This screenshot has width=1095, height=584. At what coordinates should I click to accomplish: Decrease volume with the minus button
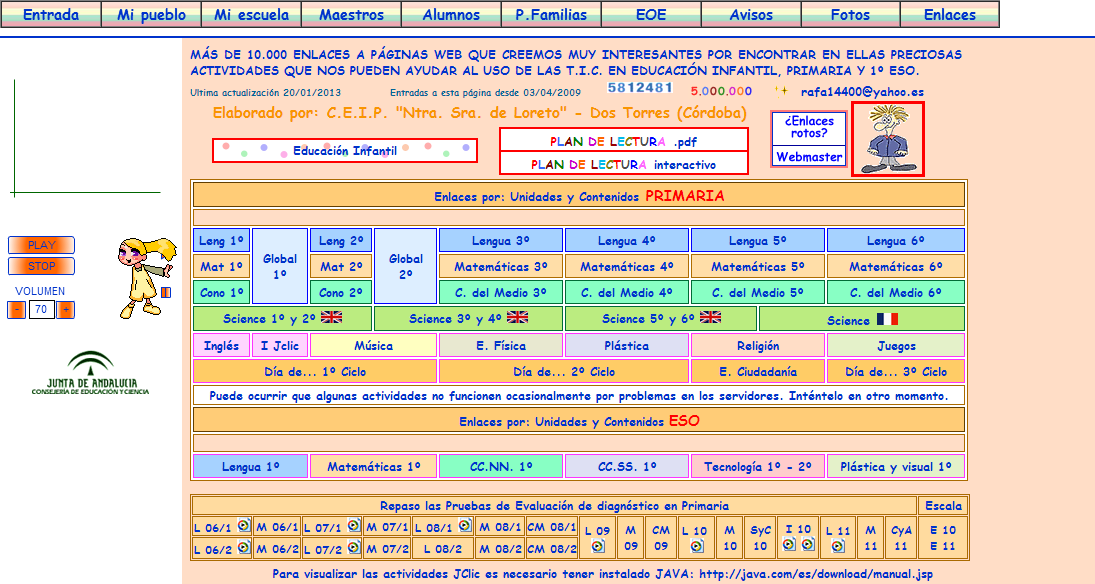[17, 310]
